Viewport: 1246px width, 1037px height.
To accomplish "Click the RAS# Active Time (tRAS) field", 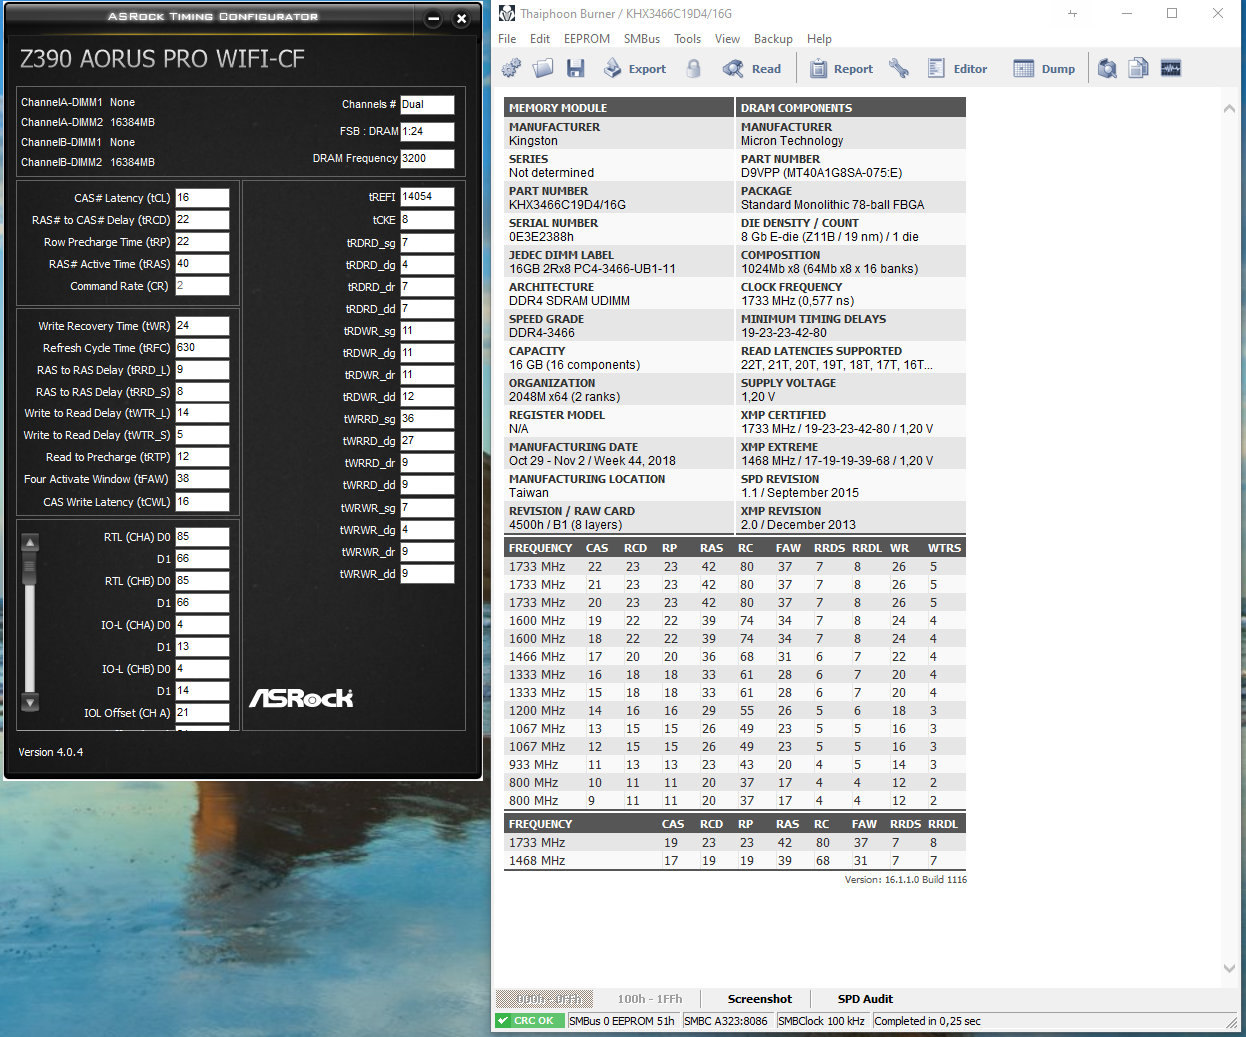I will pos(202,264).
